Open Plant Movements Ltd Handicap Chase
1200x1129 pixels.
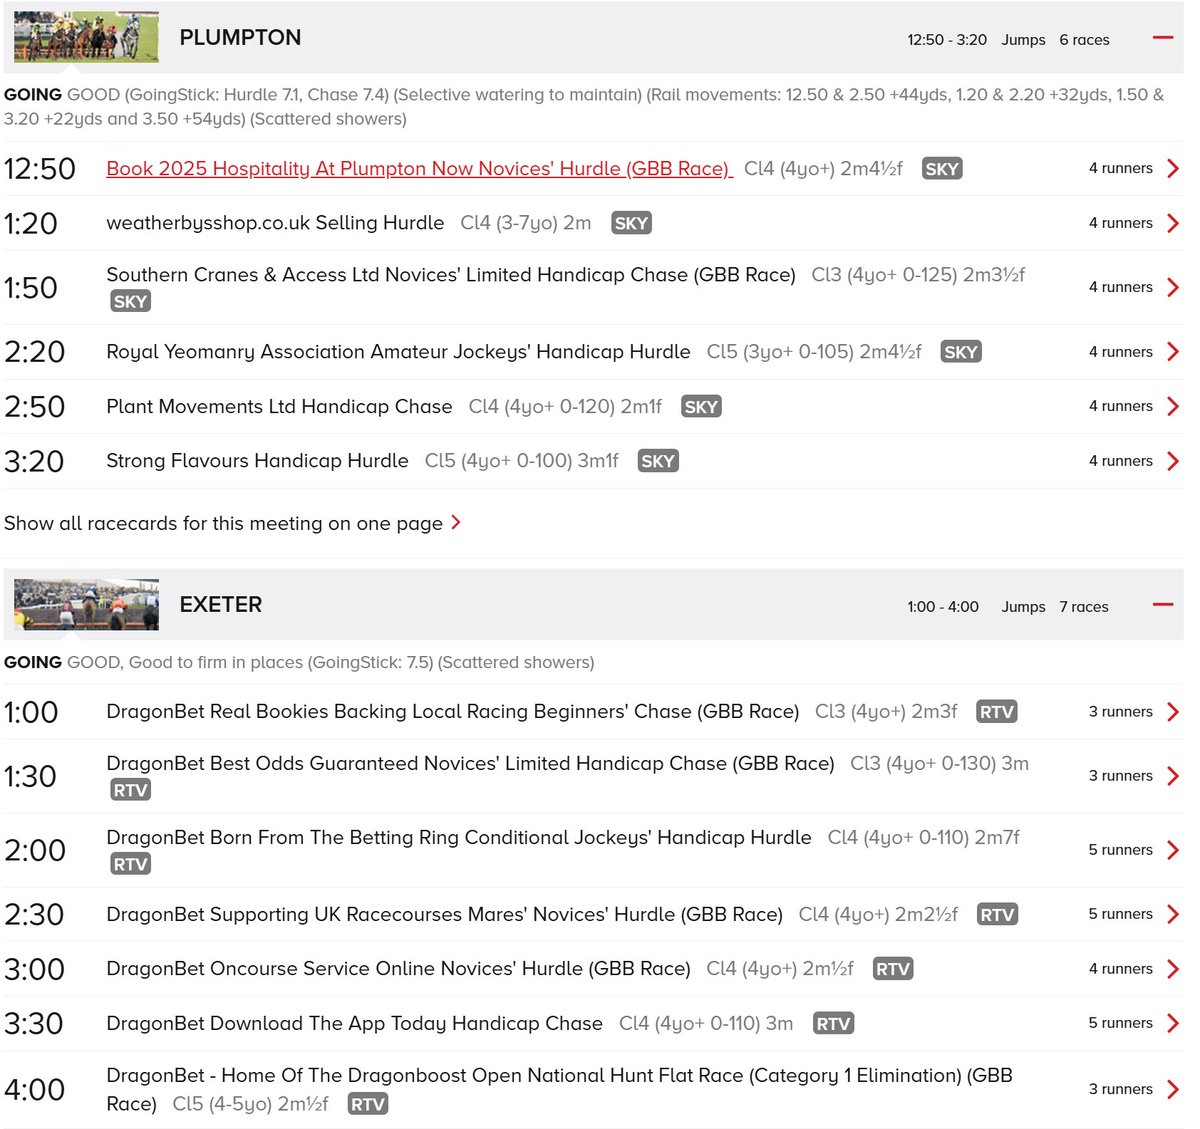(x=279, y=407)
